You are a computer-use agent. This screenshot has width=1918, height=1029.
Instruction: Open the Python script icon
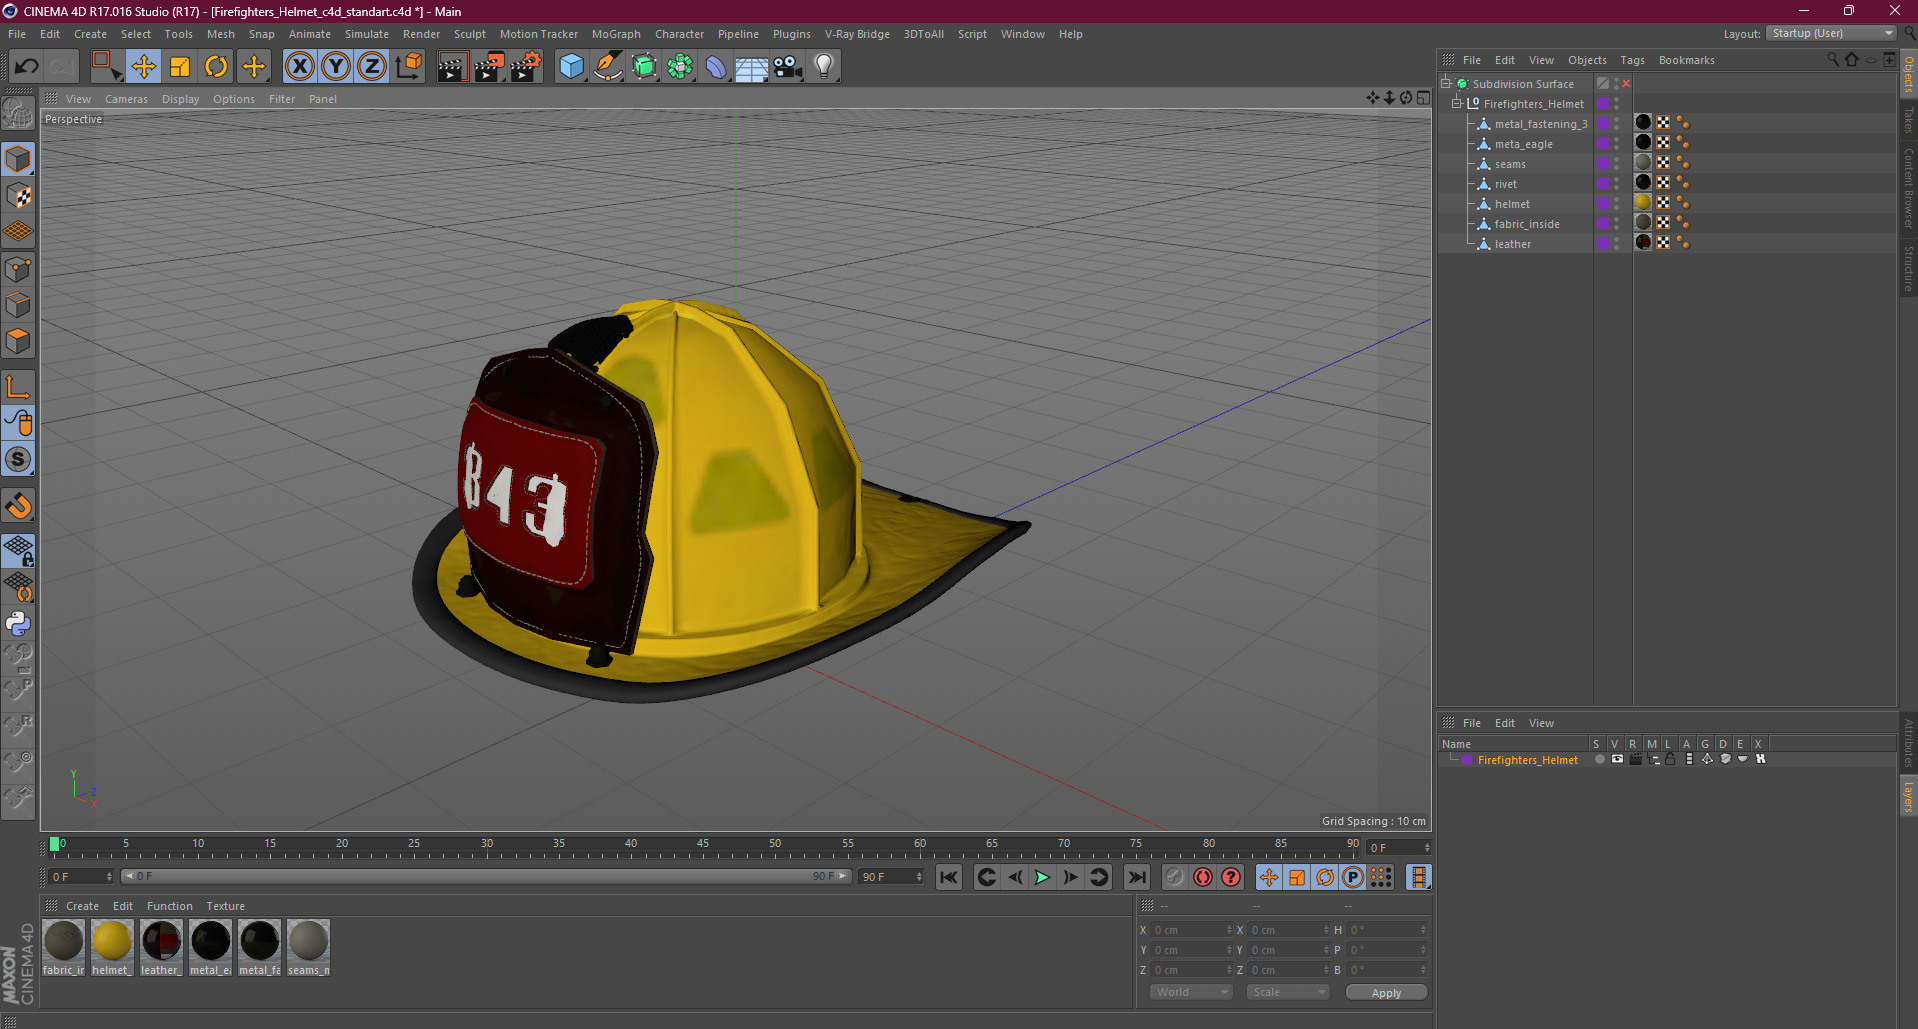18,623
